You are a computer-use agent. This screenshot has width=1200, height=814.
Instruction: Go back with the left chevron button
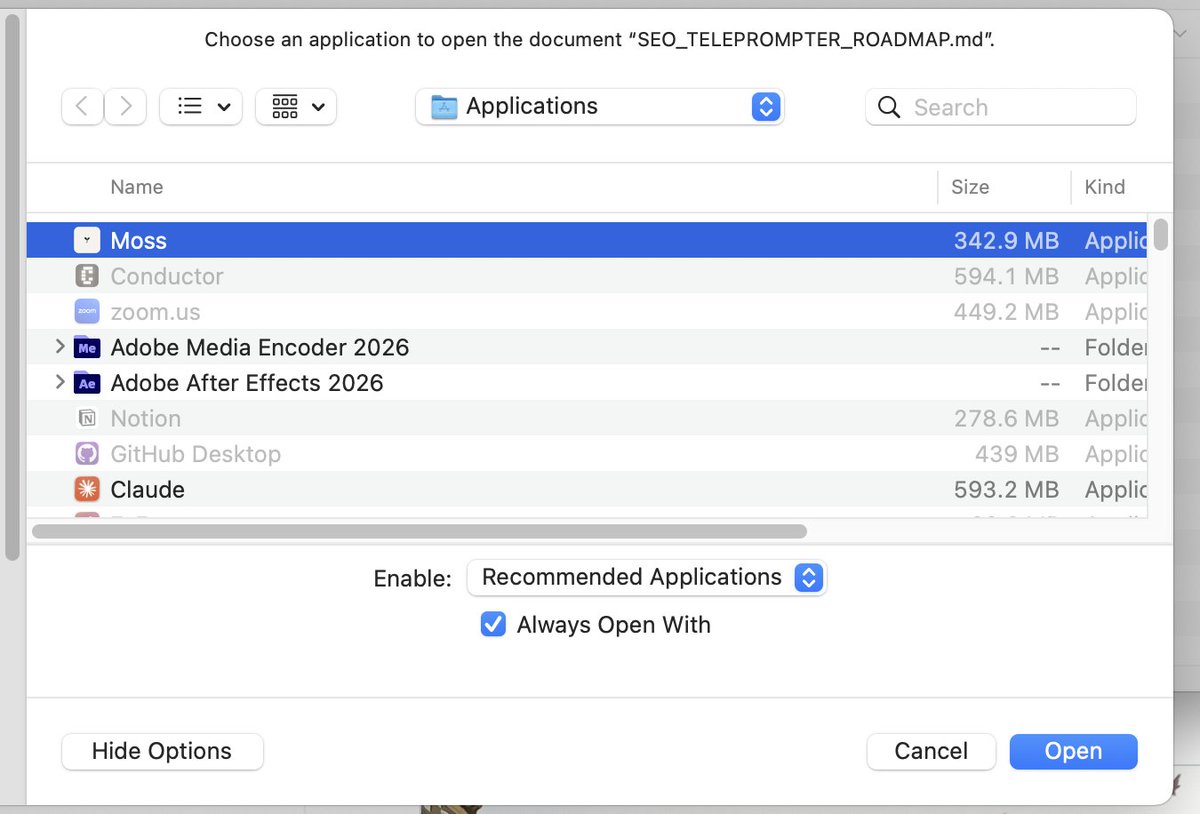pos(82,106)
